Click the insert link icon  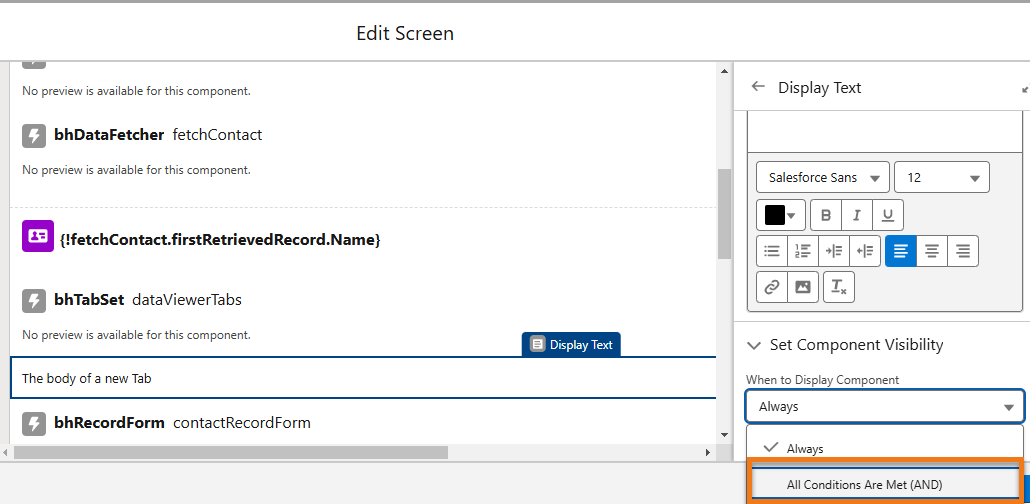coord(772,286)
